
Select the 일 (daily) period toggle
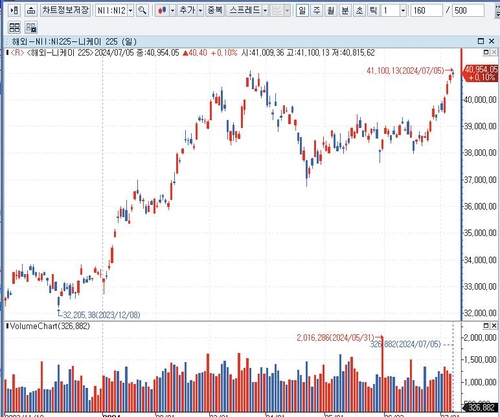click(302, 11)
